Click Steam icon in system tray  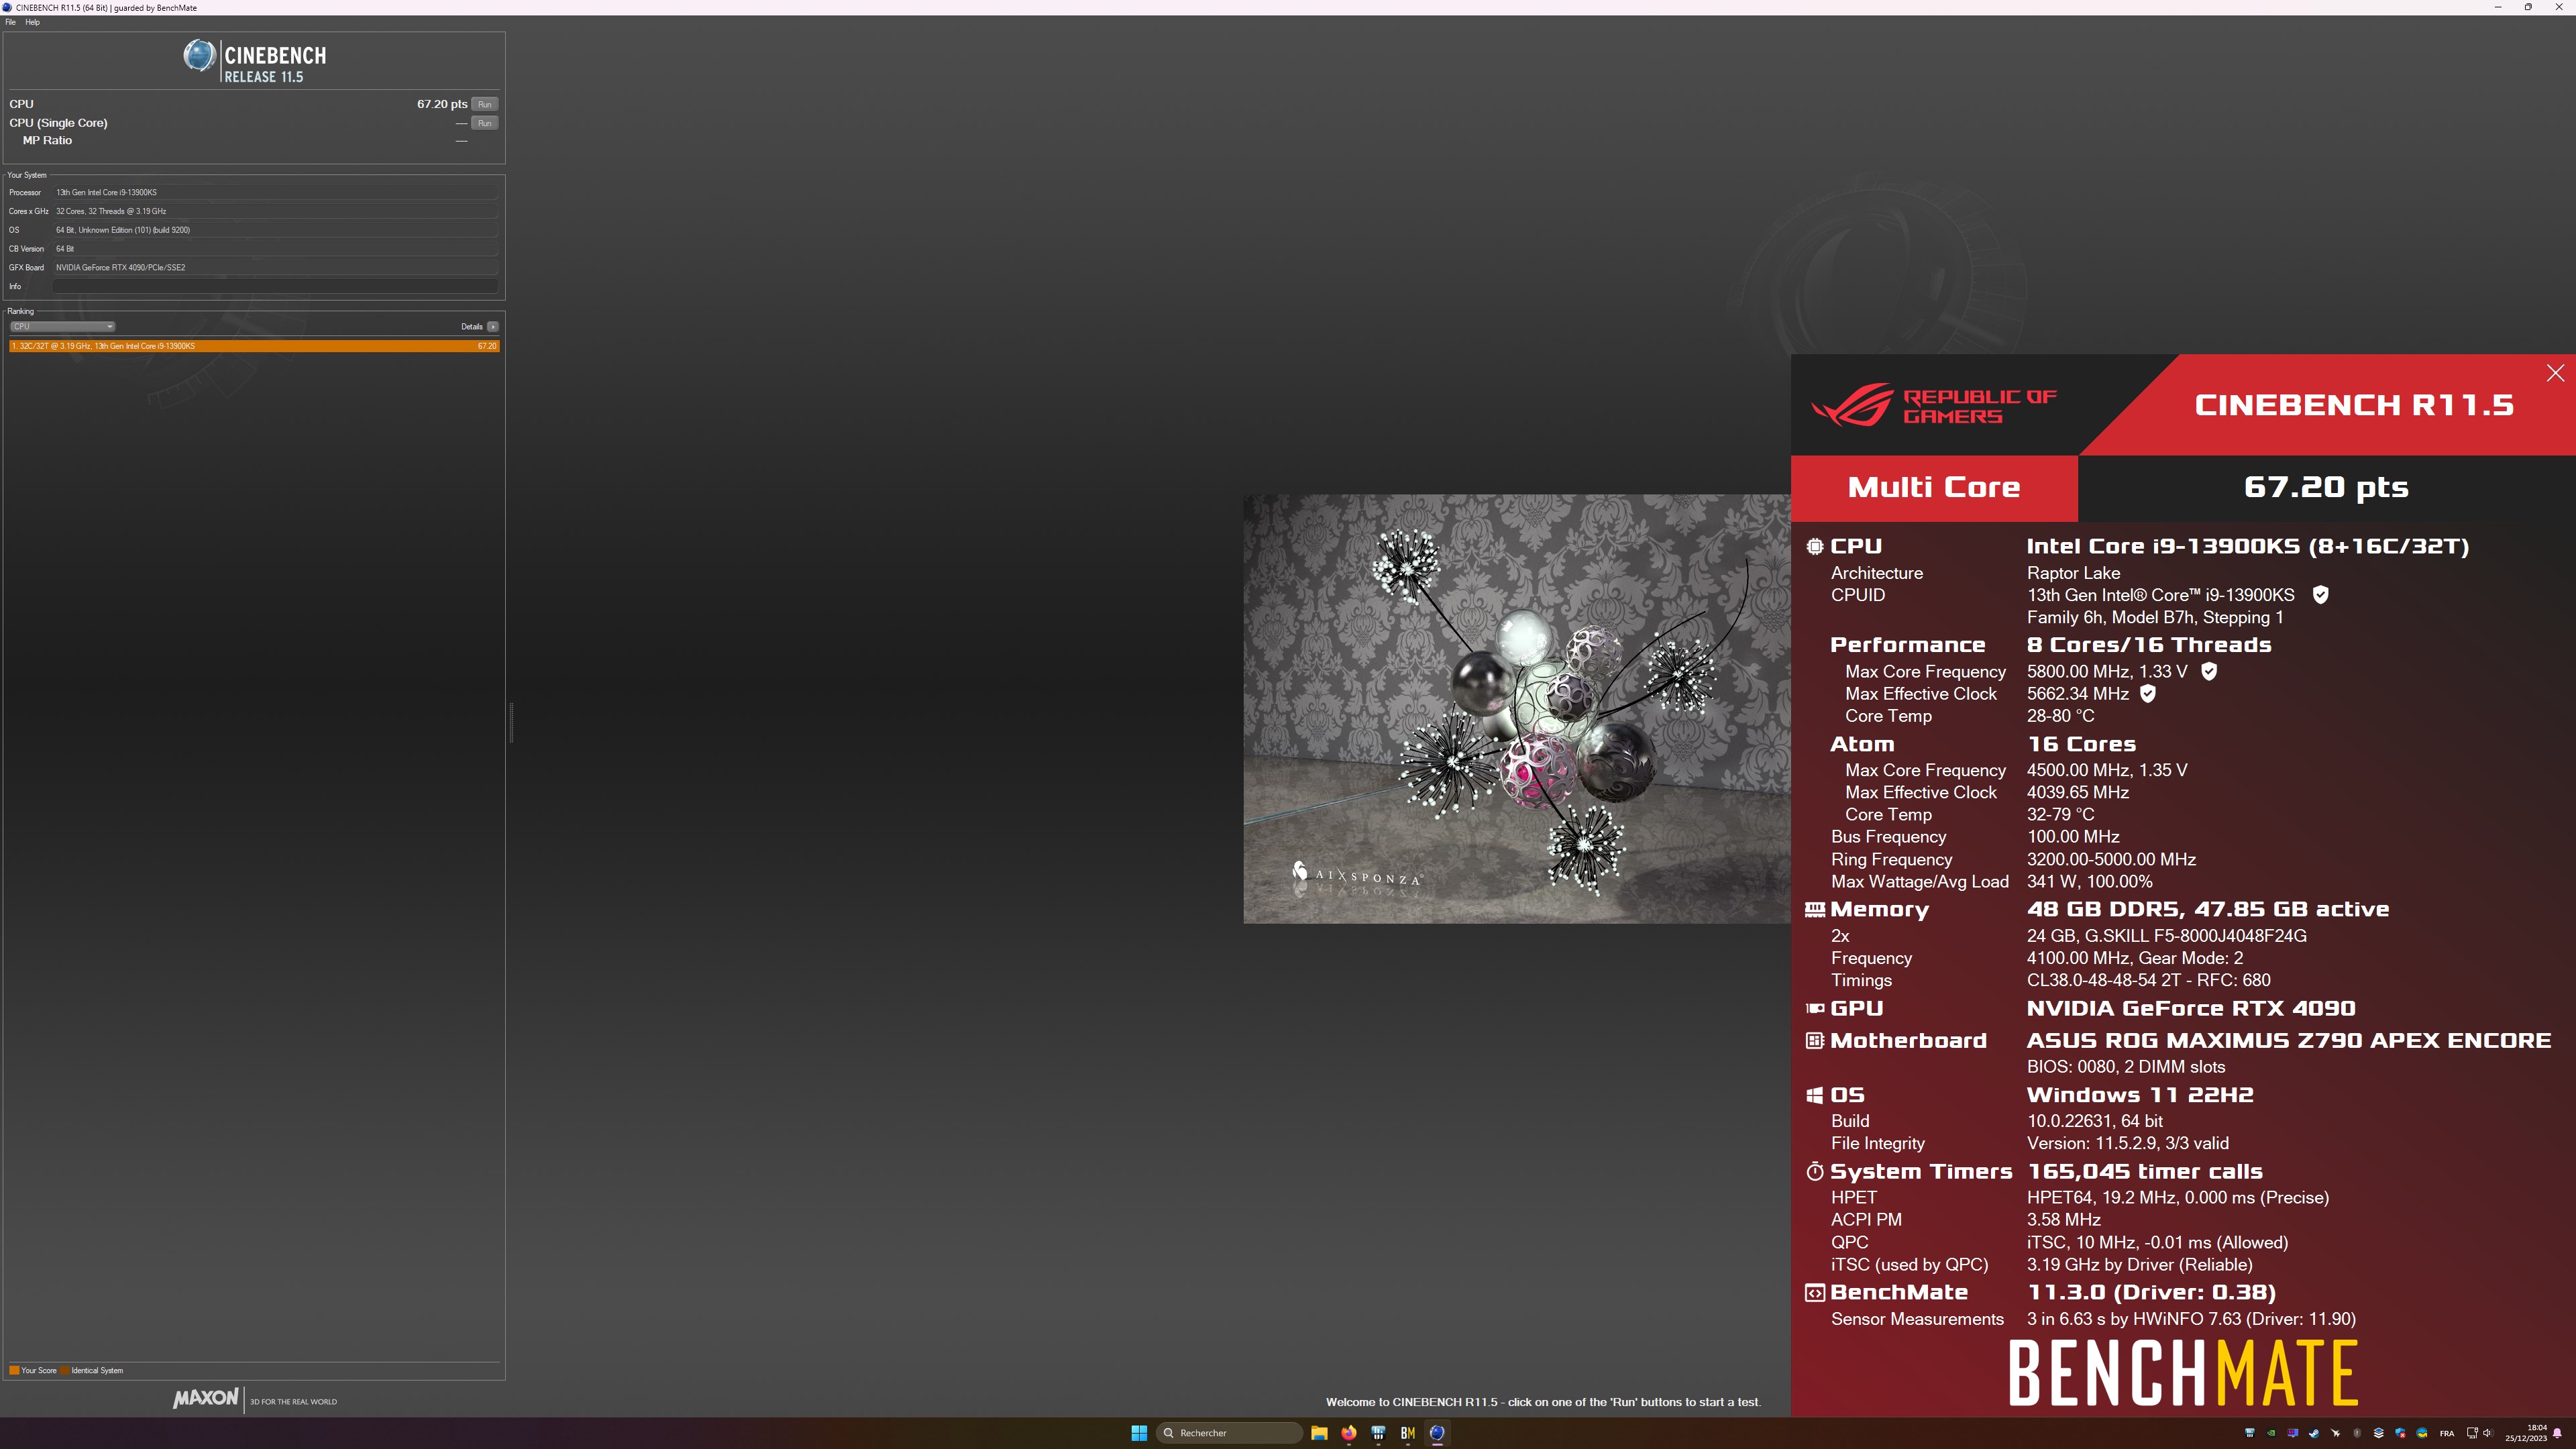click(x=2314, y=1433)
